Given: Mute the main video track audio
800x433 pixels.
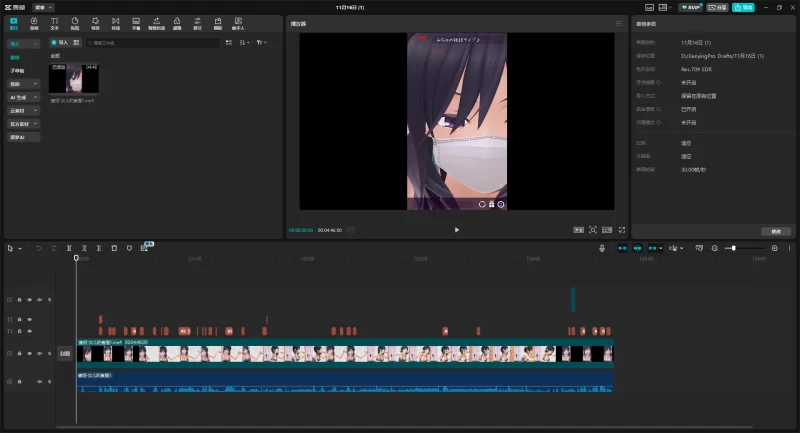Looking at the screenshot, I should point(39,353).
